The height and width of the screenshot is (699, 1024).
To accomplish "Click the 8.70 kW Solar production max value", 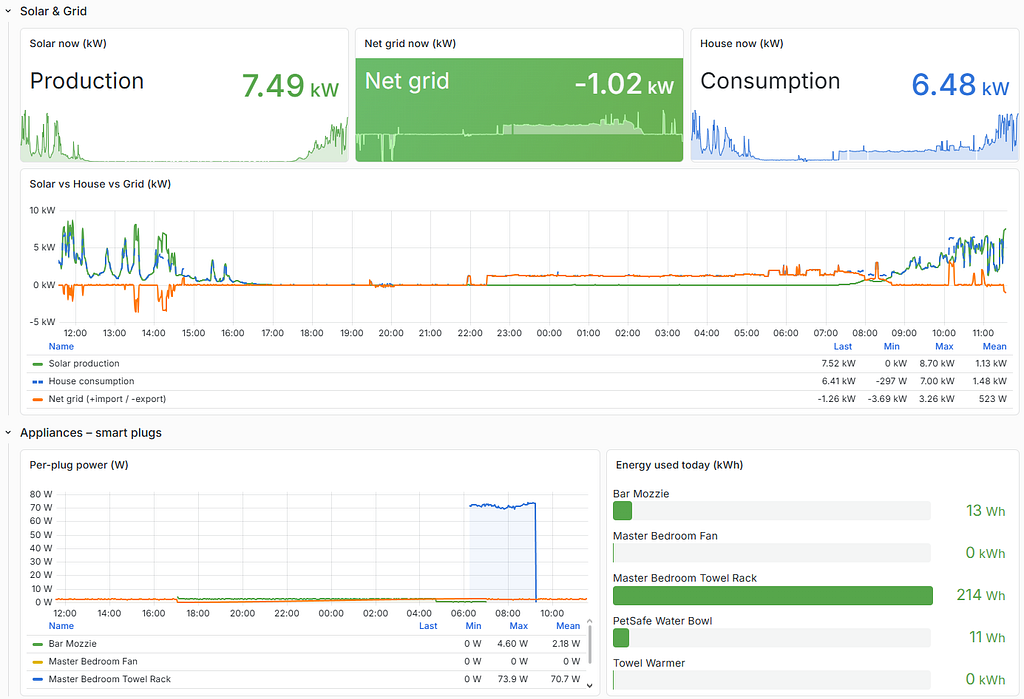I will 936,364.
